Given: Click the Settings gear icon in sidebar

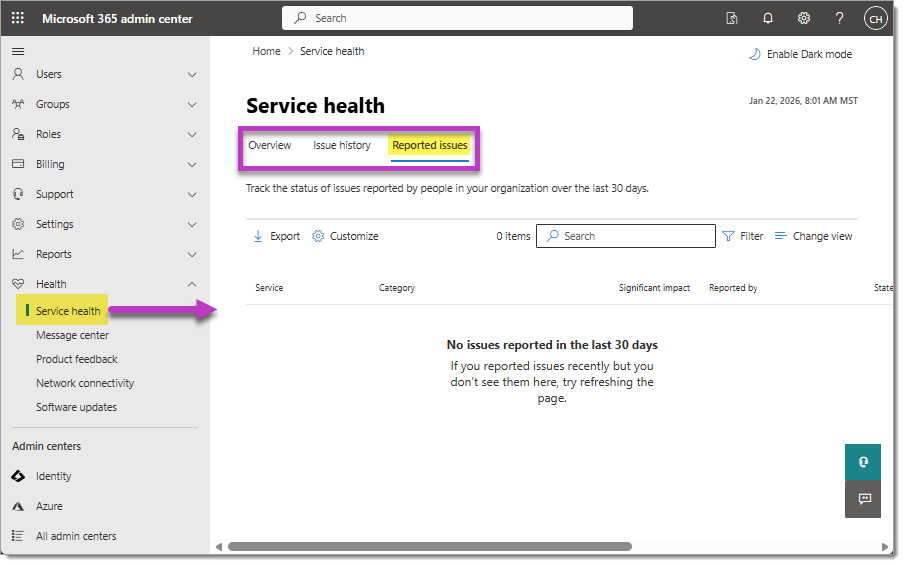Looking at the screenshot, I should (18, 224).
